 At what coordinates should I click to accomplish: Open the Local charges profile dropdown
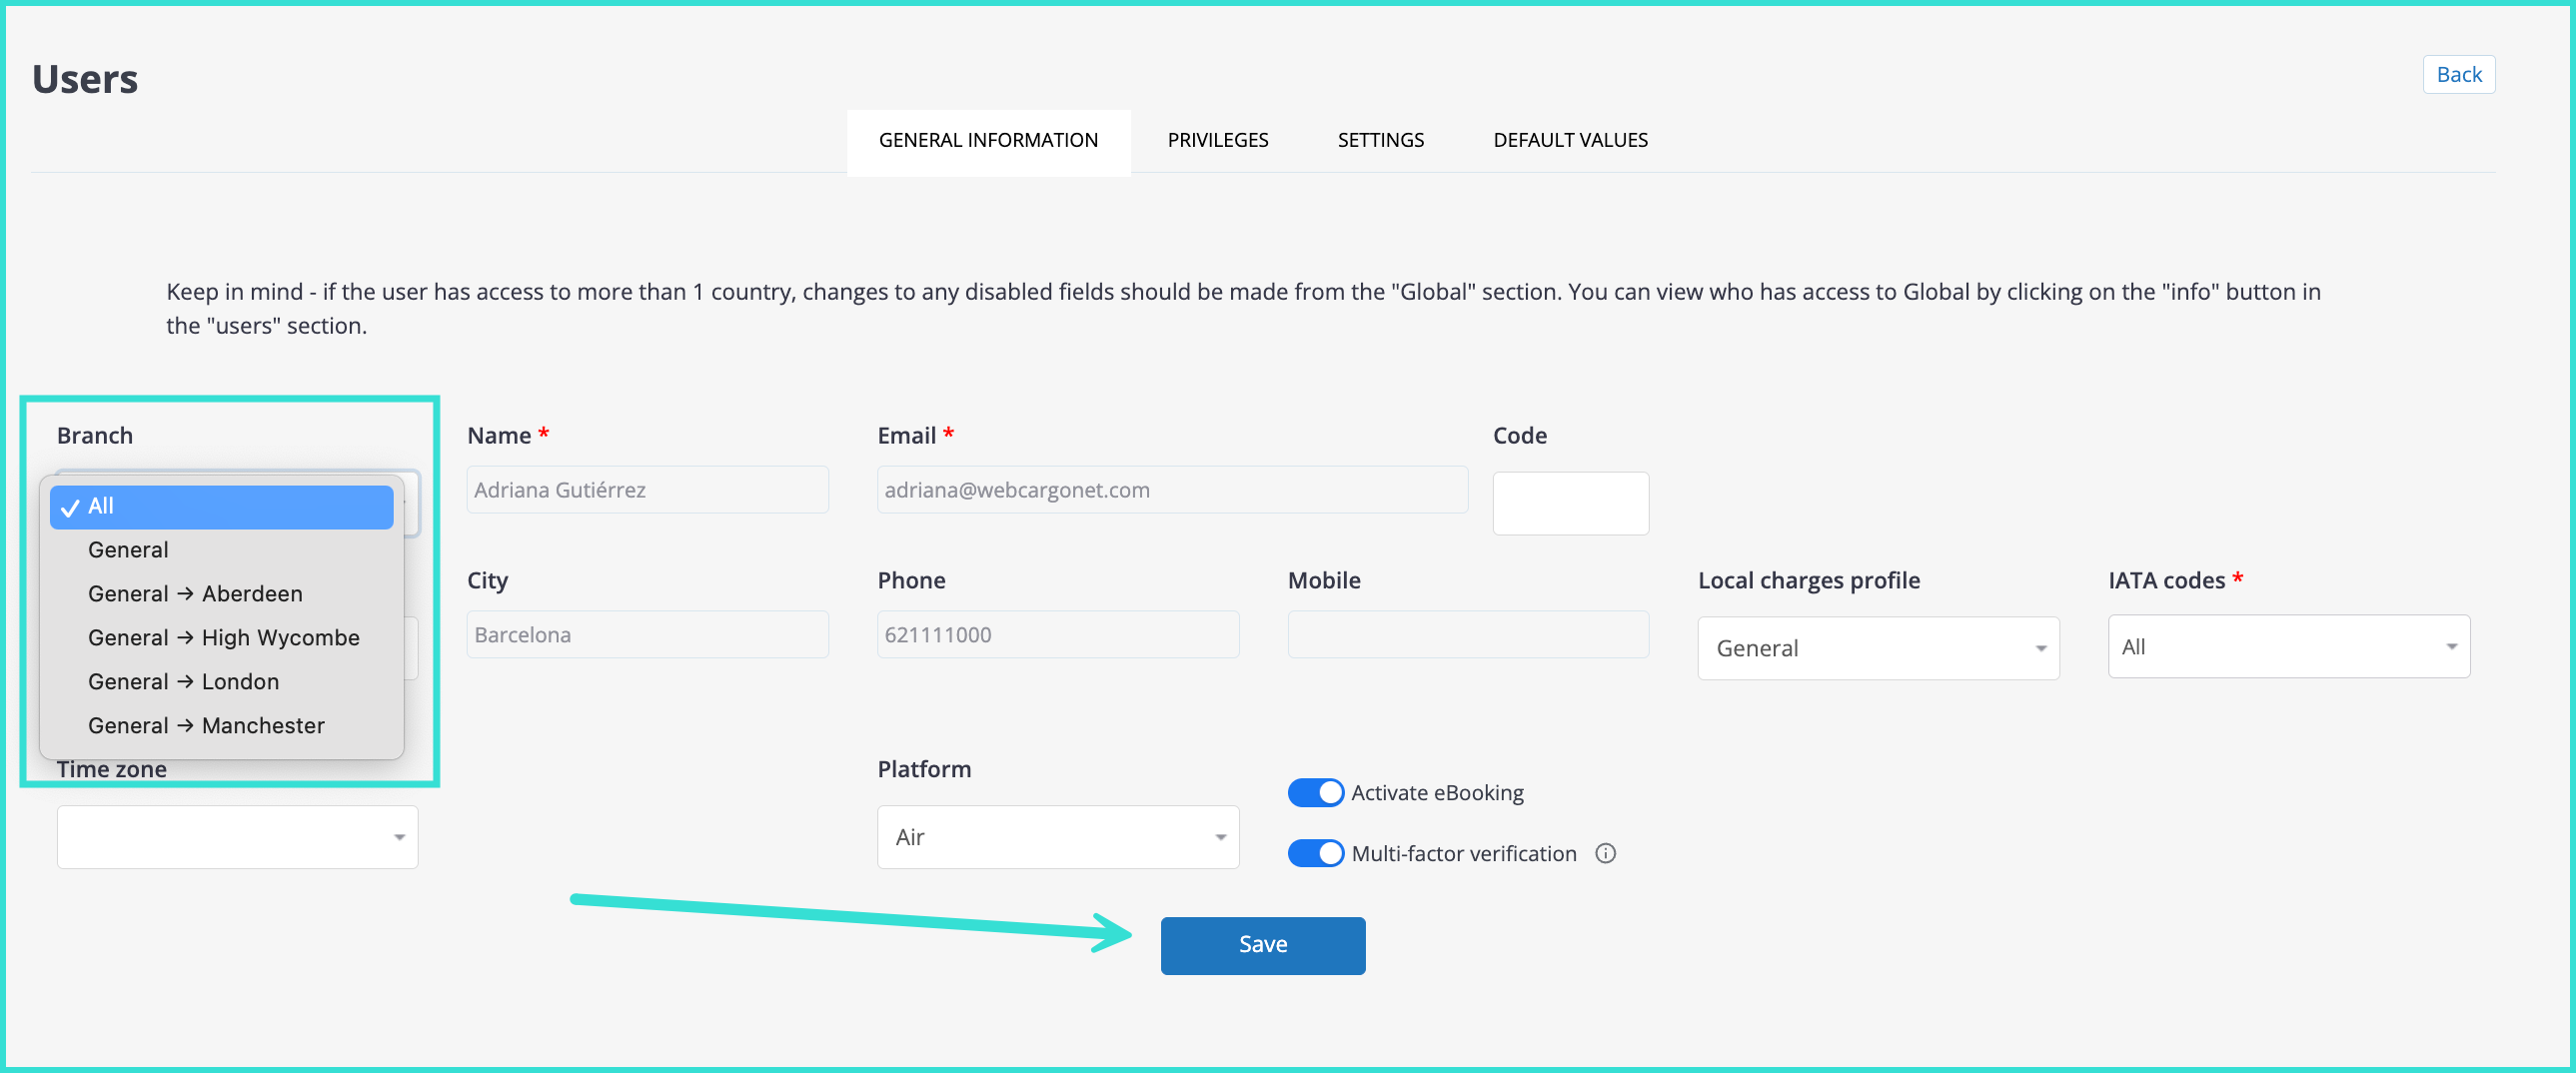(1877, 648)
